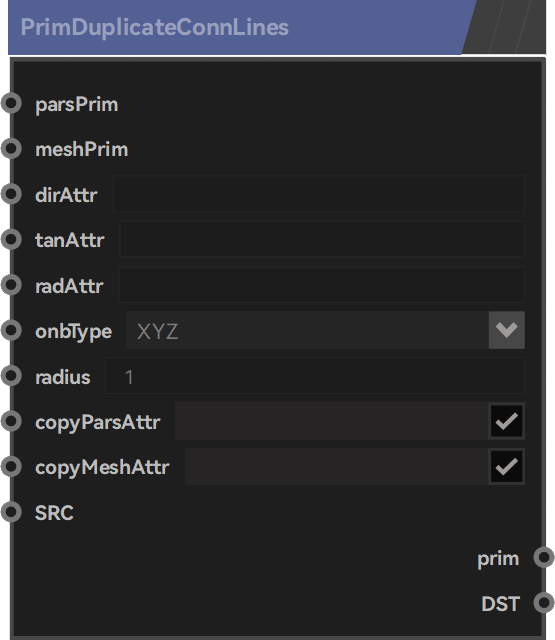The height and width of the screenshot is (640, 555).
Task: Click the radAttr input socket
Action: pos(11,284)
